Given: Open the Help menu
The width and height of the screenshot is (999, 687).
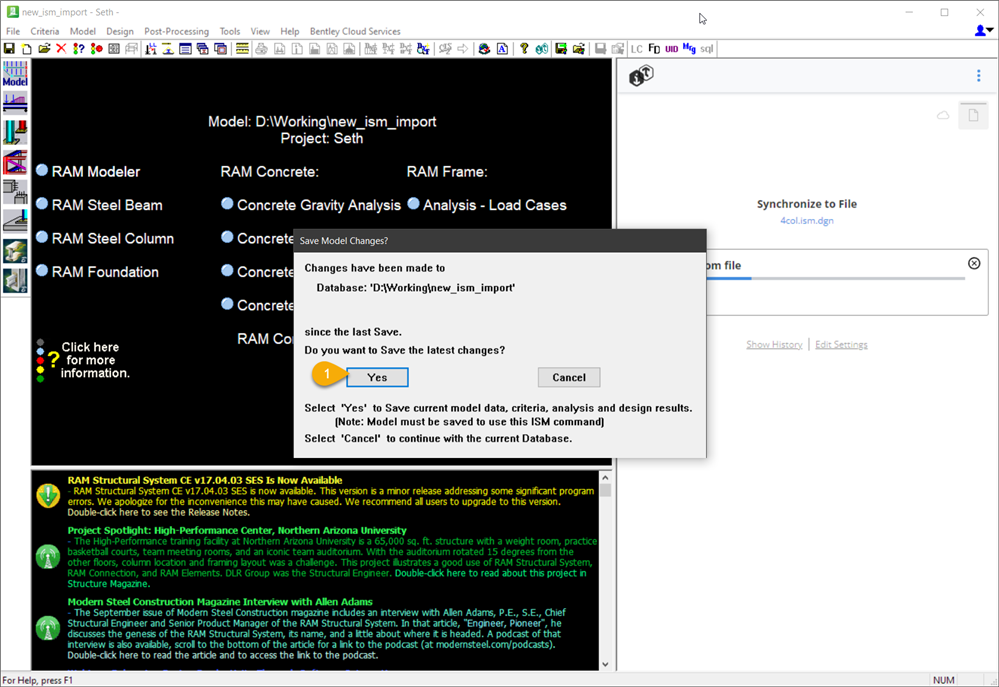Looking at the screenshot, I should [290, 31].
